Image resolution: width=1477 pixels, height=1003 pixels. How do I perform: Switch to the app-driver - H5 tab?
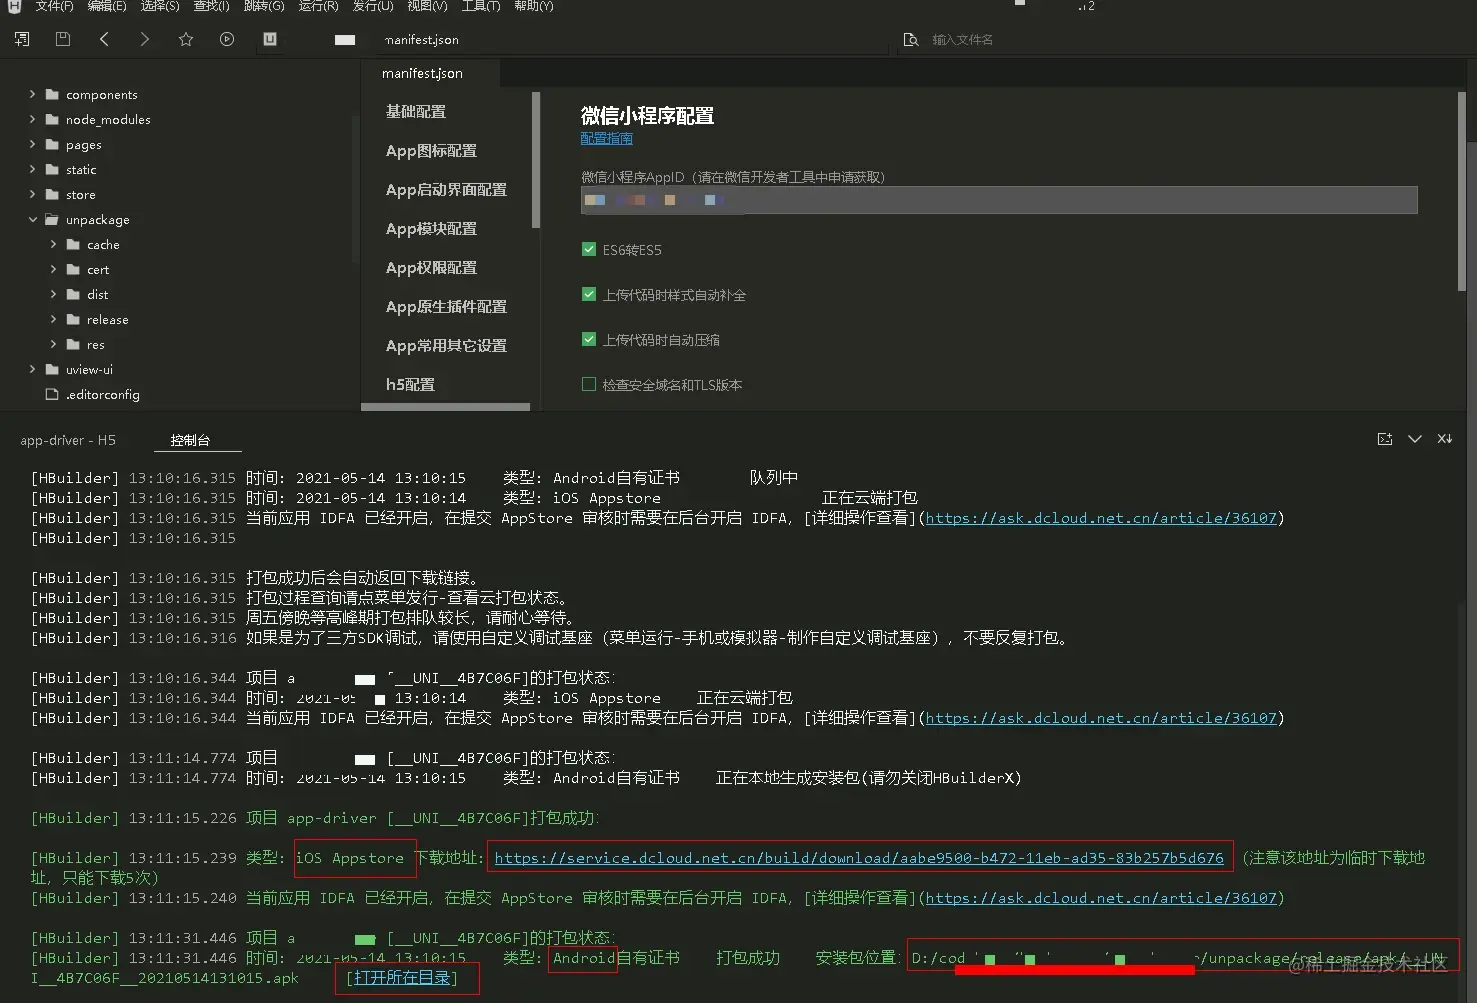pyautogui.click(x=68, y=440)
